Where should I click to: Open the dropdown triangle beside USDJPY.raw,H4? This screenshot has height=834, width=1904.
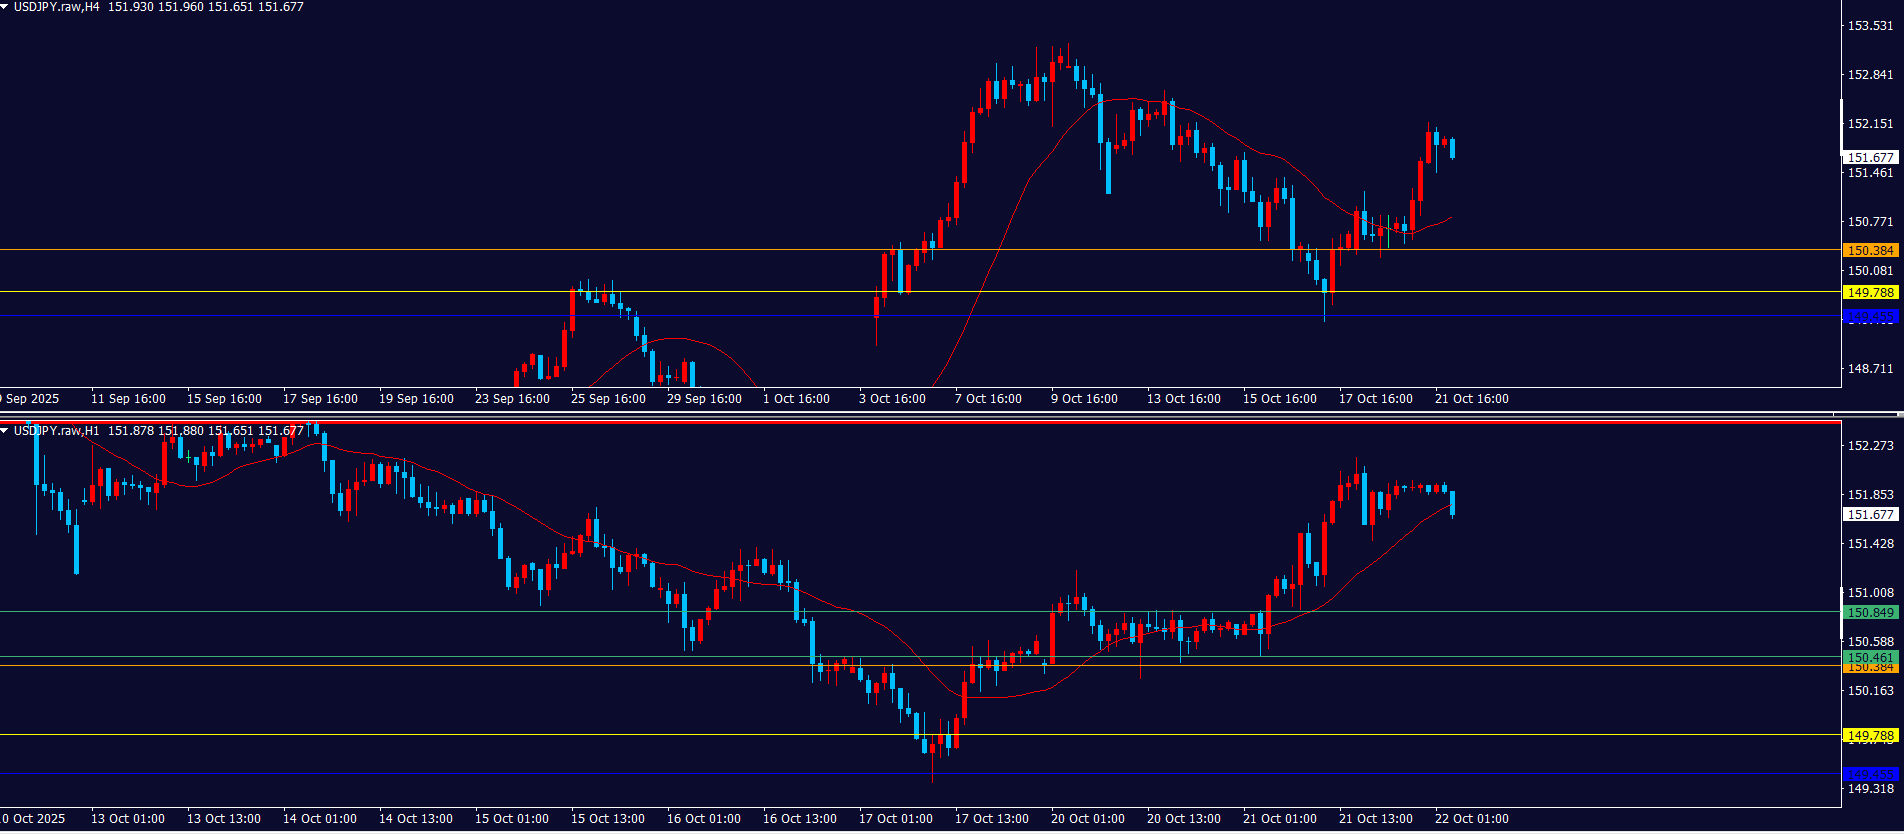click(5, 7)
